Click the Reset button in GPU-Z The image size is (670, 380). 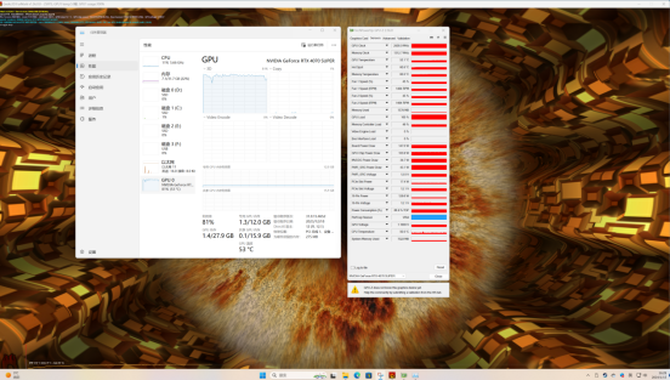click(440, 267)
